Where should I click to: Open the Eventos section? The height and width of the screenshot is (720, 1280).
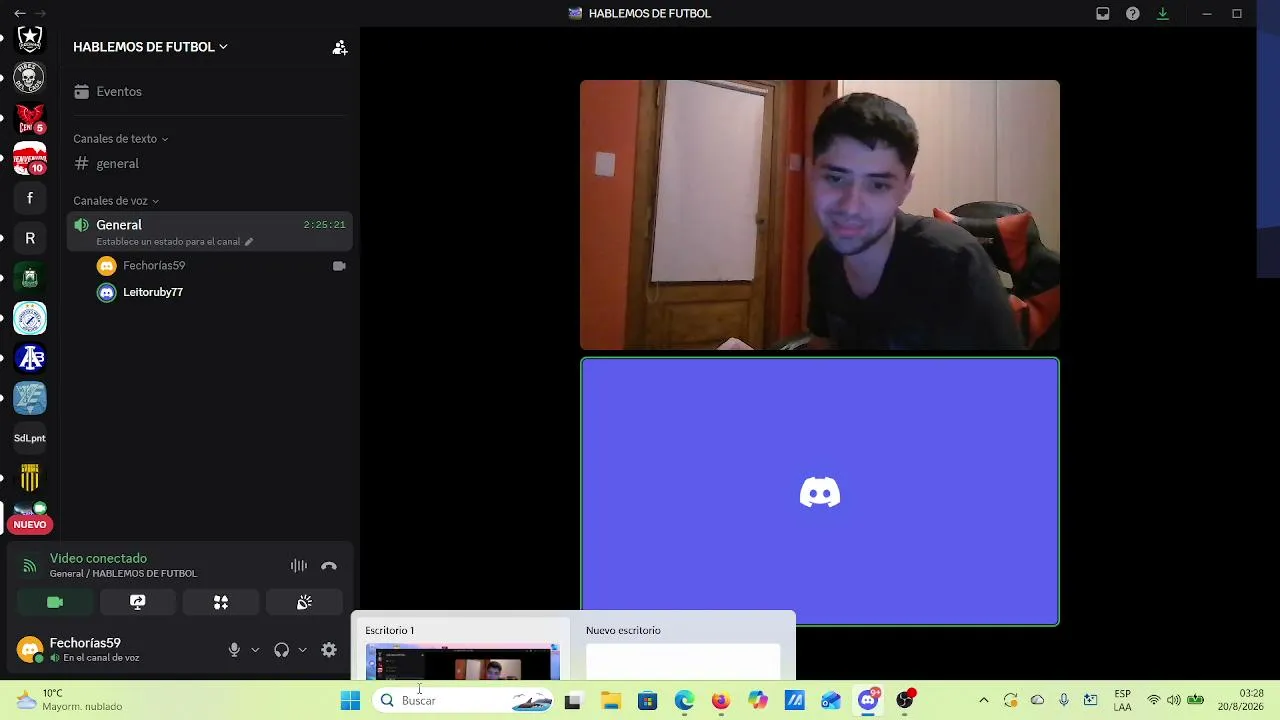click(x=119, y=91)
